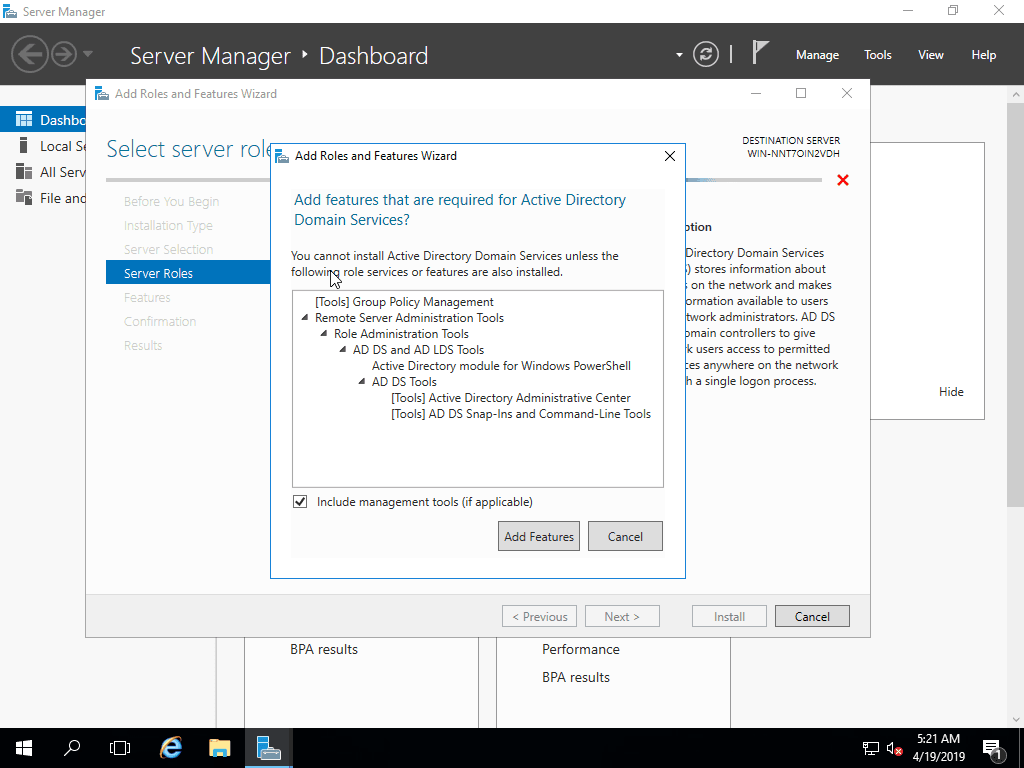Select Dashboard in the left navigation pane
Screen dimensions: 1024x768
43,120
